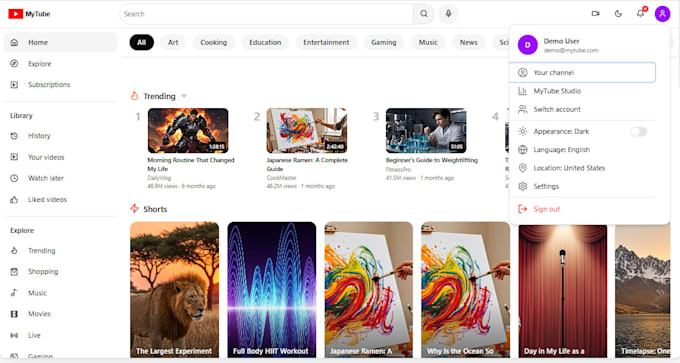
Task: Click the MyTube Studio chart icon
Action: coord(523,91)
